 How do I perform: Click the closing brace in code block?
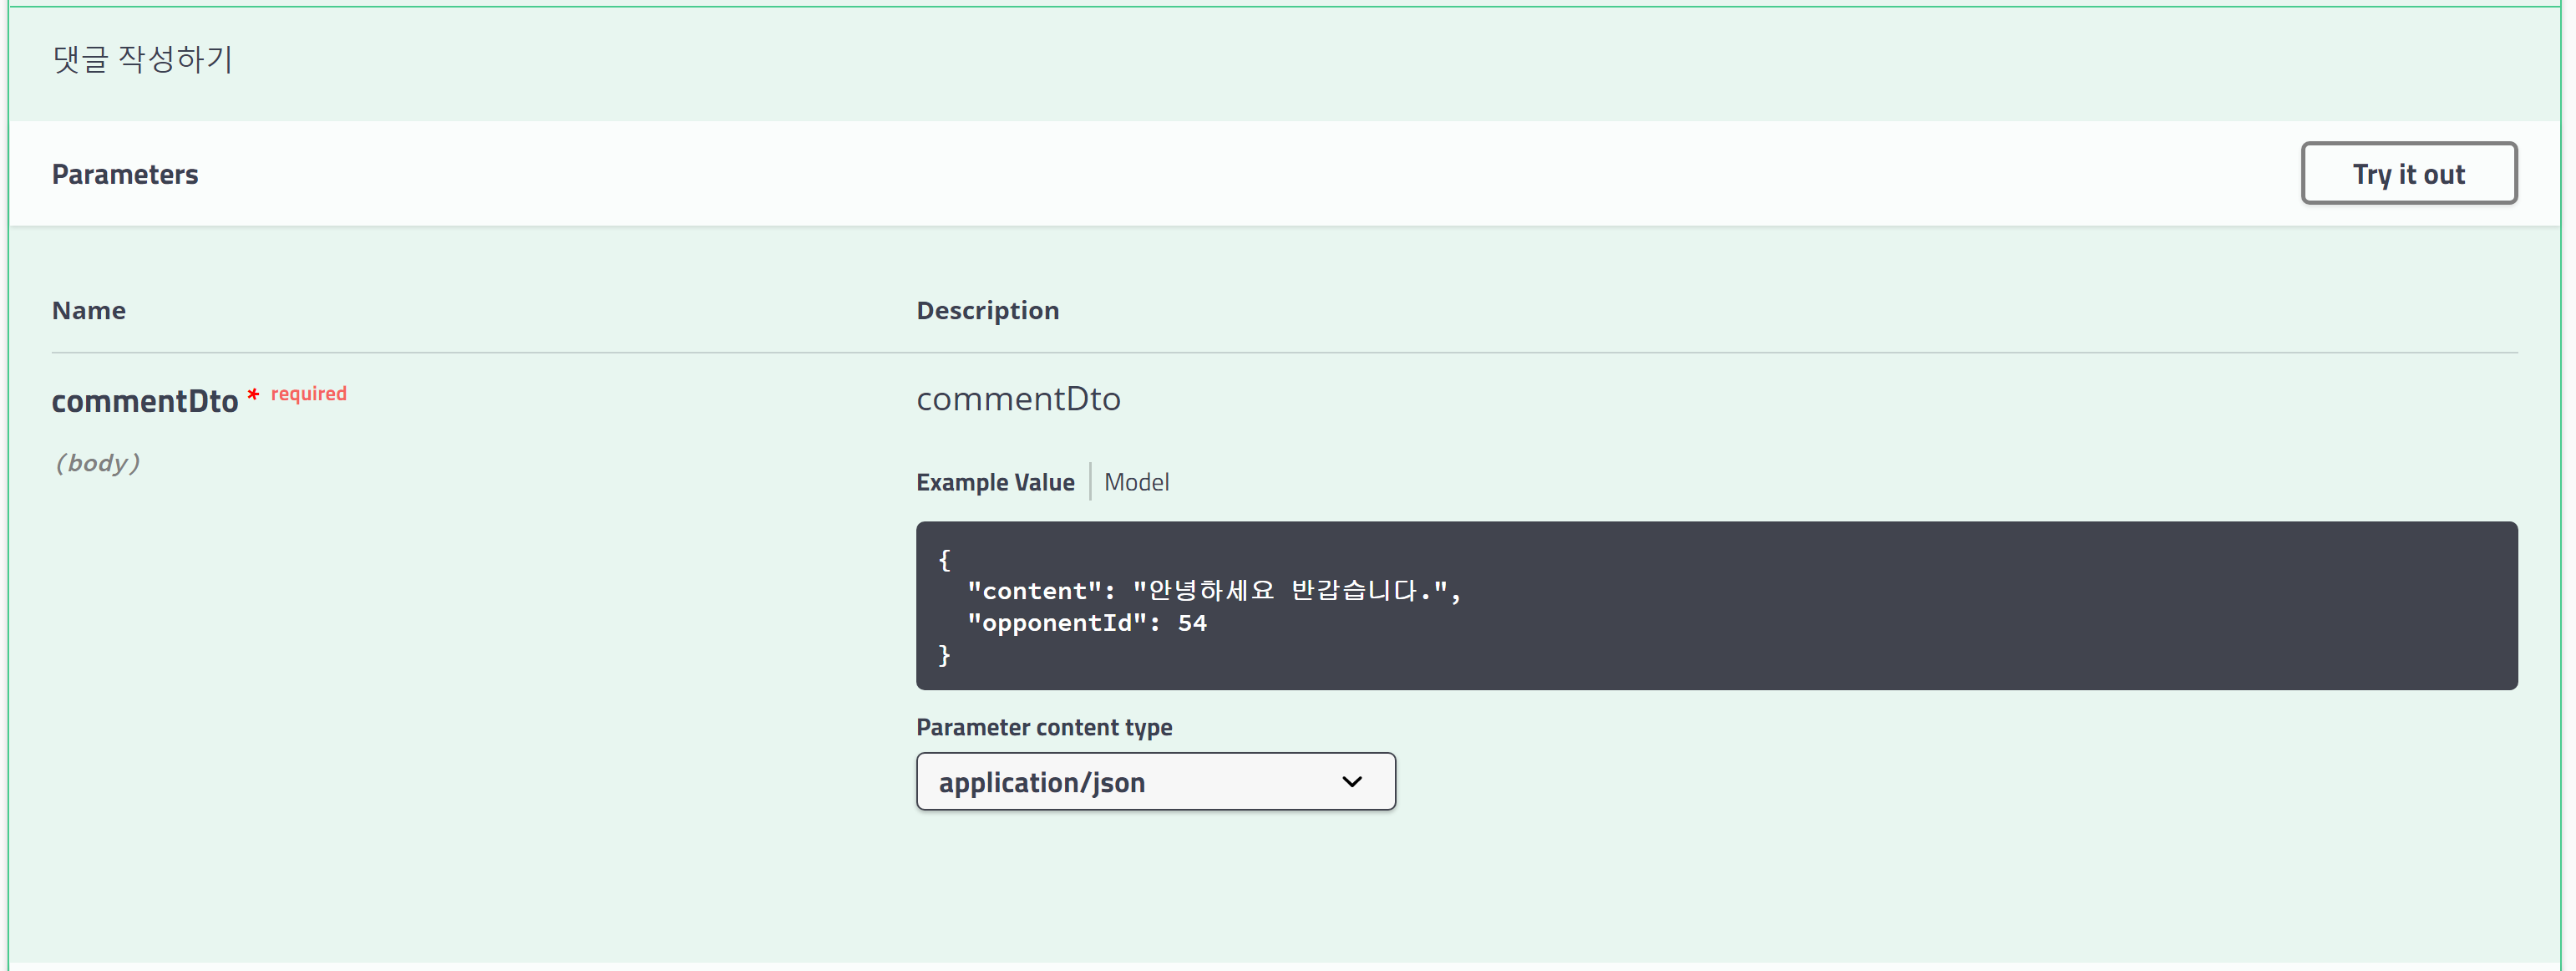tap(944, 655)
